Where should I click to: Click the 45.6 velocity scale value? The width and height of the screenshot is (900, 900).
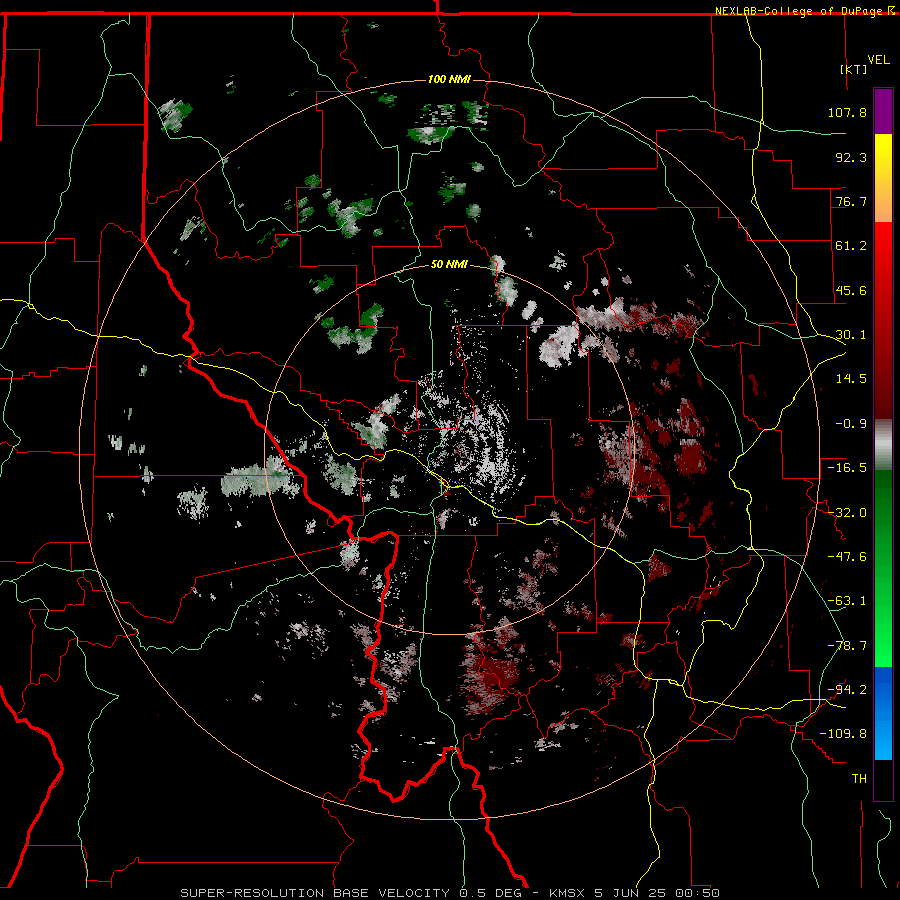851,290
